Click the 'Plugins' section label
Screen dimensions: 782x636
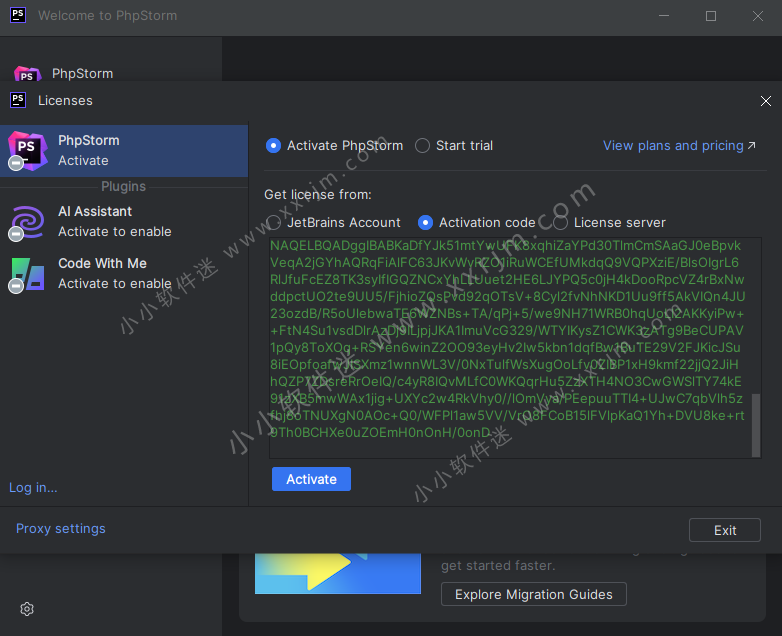123,187
